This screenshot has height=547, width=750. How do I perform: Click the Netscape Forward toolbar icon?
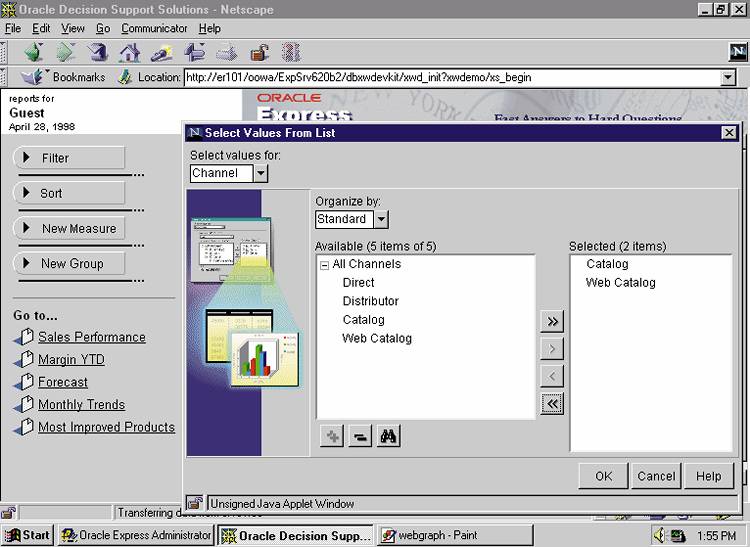[66, 52]
